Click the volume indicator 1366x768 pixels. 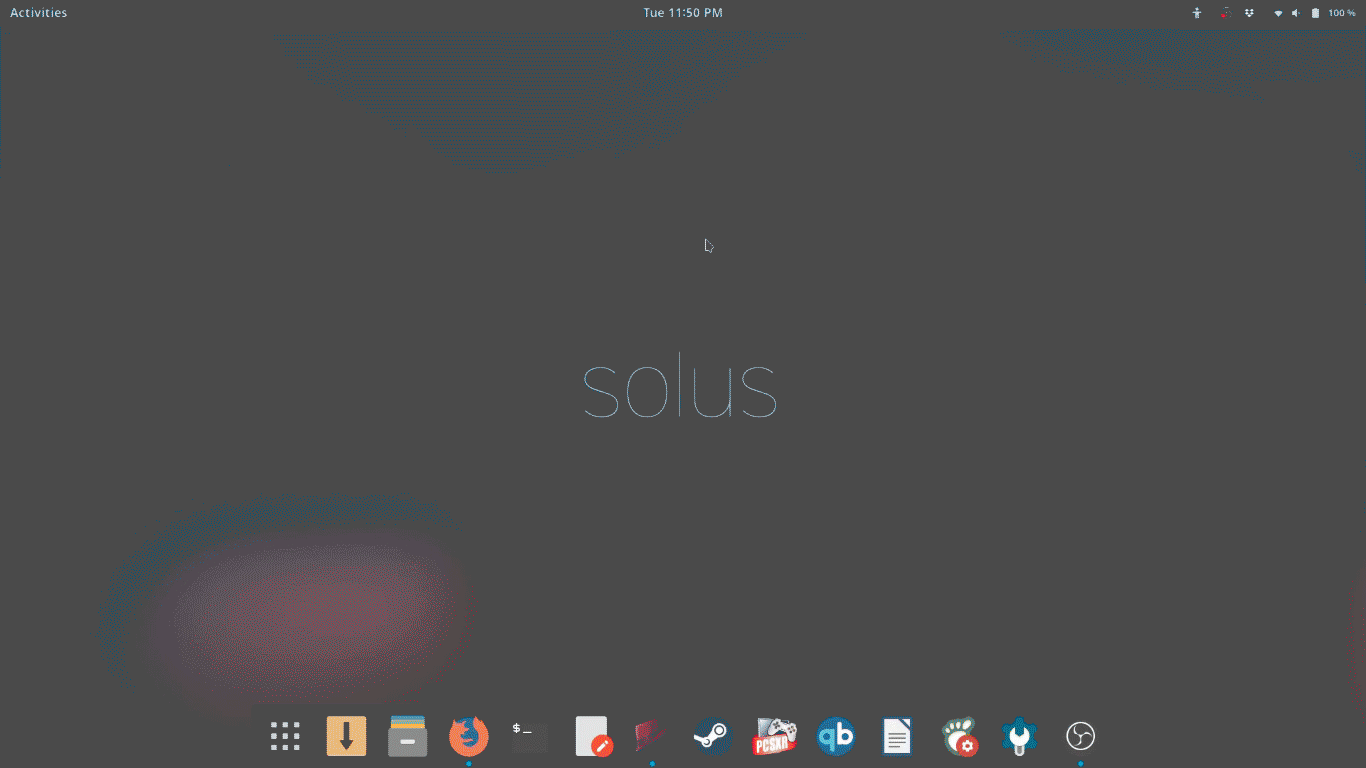pyautogui.click(x=1296, y=12)
